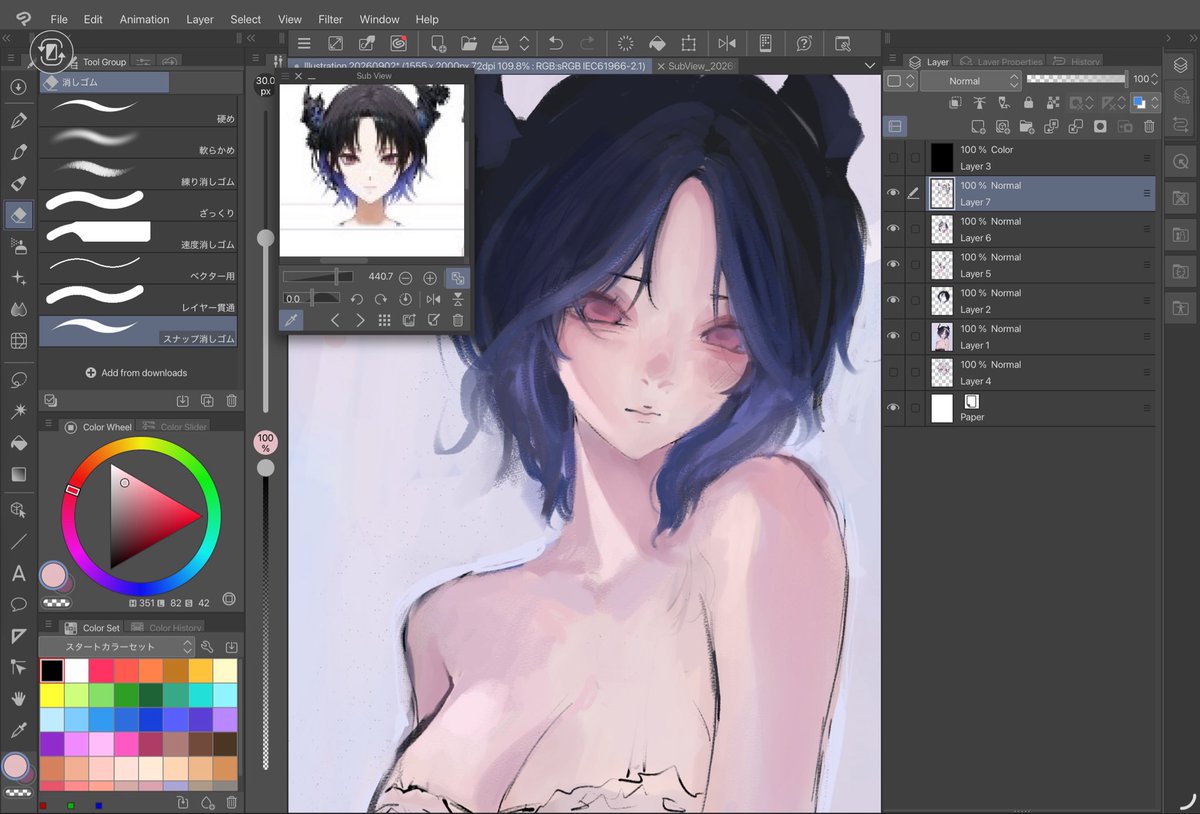Open the blending mode Normal dropdown
1200x814 pixels.
(971, 80)
